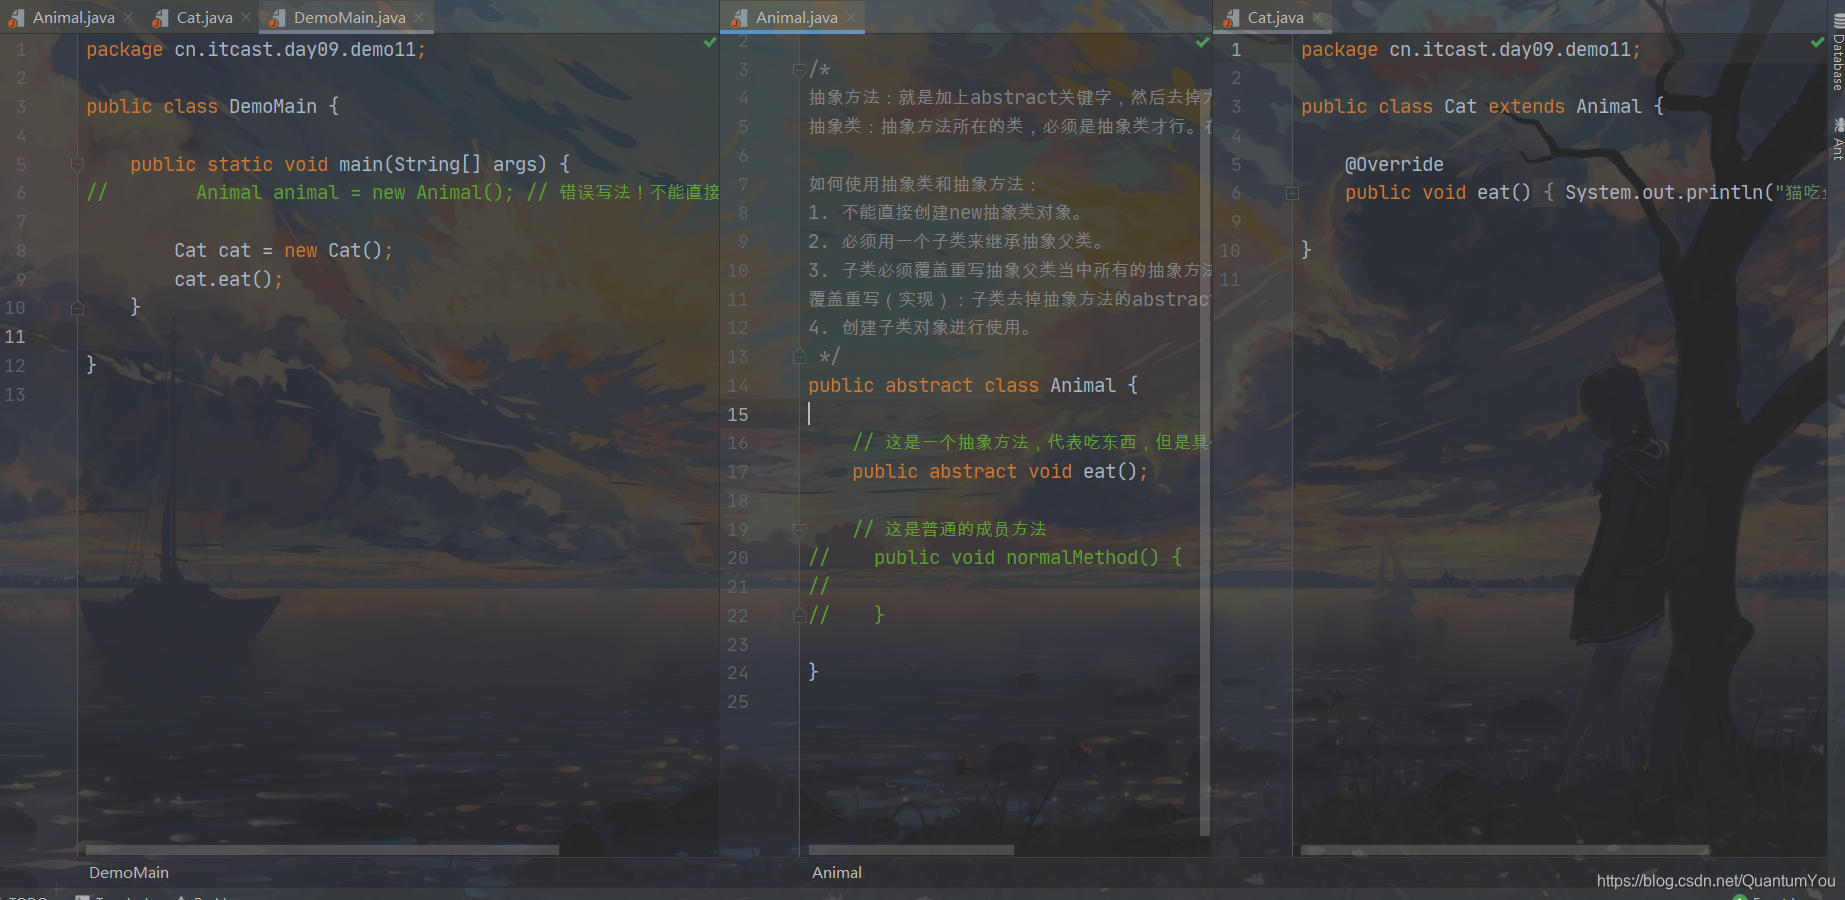Click closing brace on Animal.java line 24
This screenshot has width=1845, height=900.
pos(813,672)
